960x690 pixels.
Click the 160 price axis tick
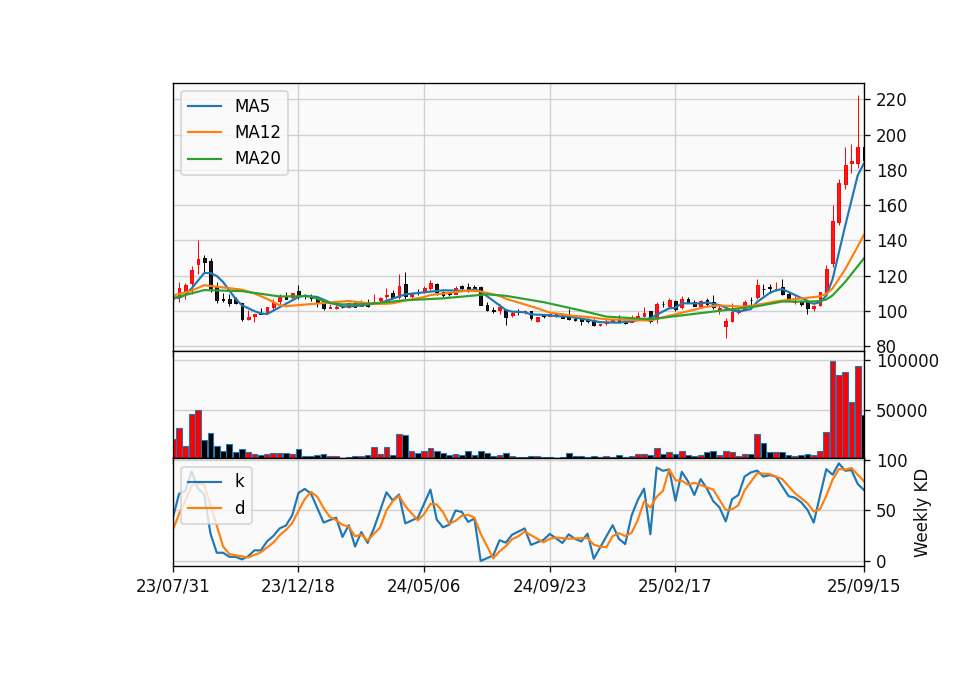(x=891, y=206)
